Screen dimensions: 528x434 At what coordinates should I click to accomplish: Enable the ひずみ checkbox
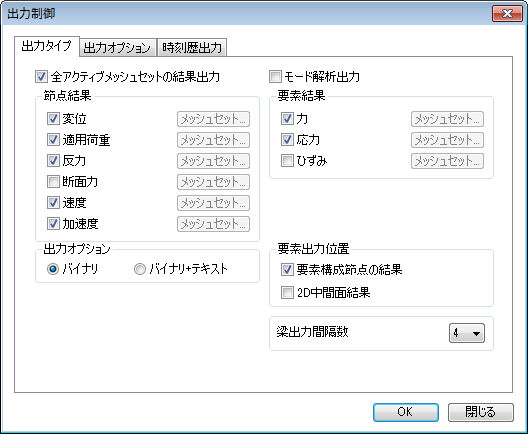click(x=287, y=161)
